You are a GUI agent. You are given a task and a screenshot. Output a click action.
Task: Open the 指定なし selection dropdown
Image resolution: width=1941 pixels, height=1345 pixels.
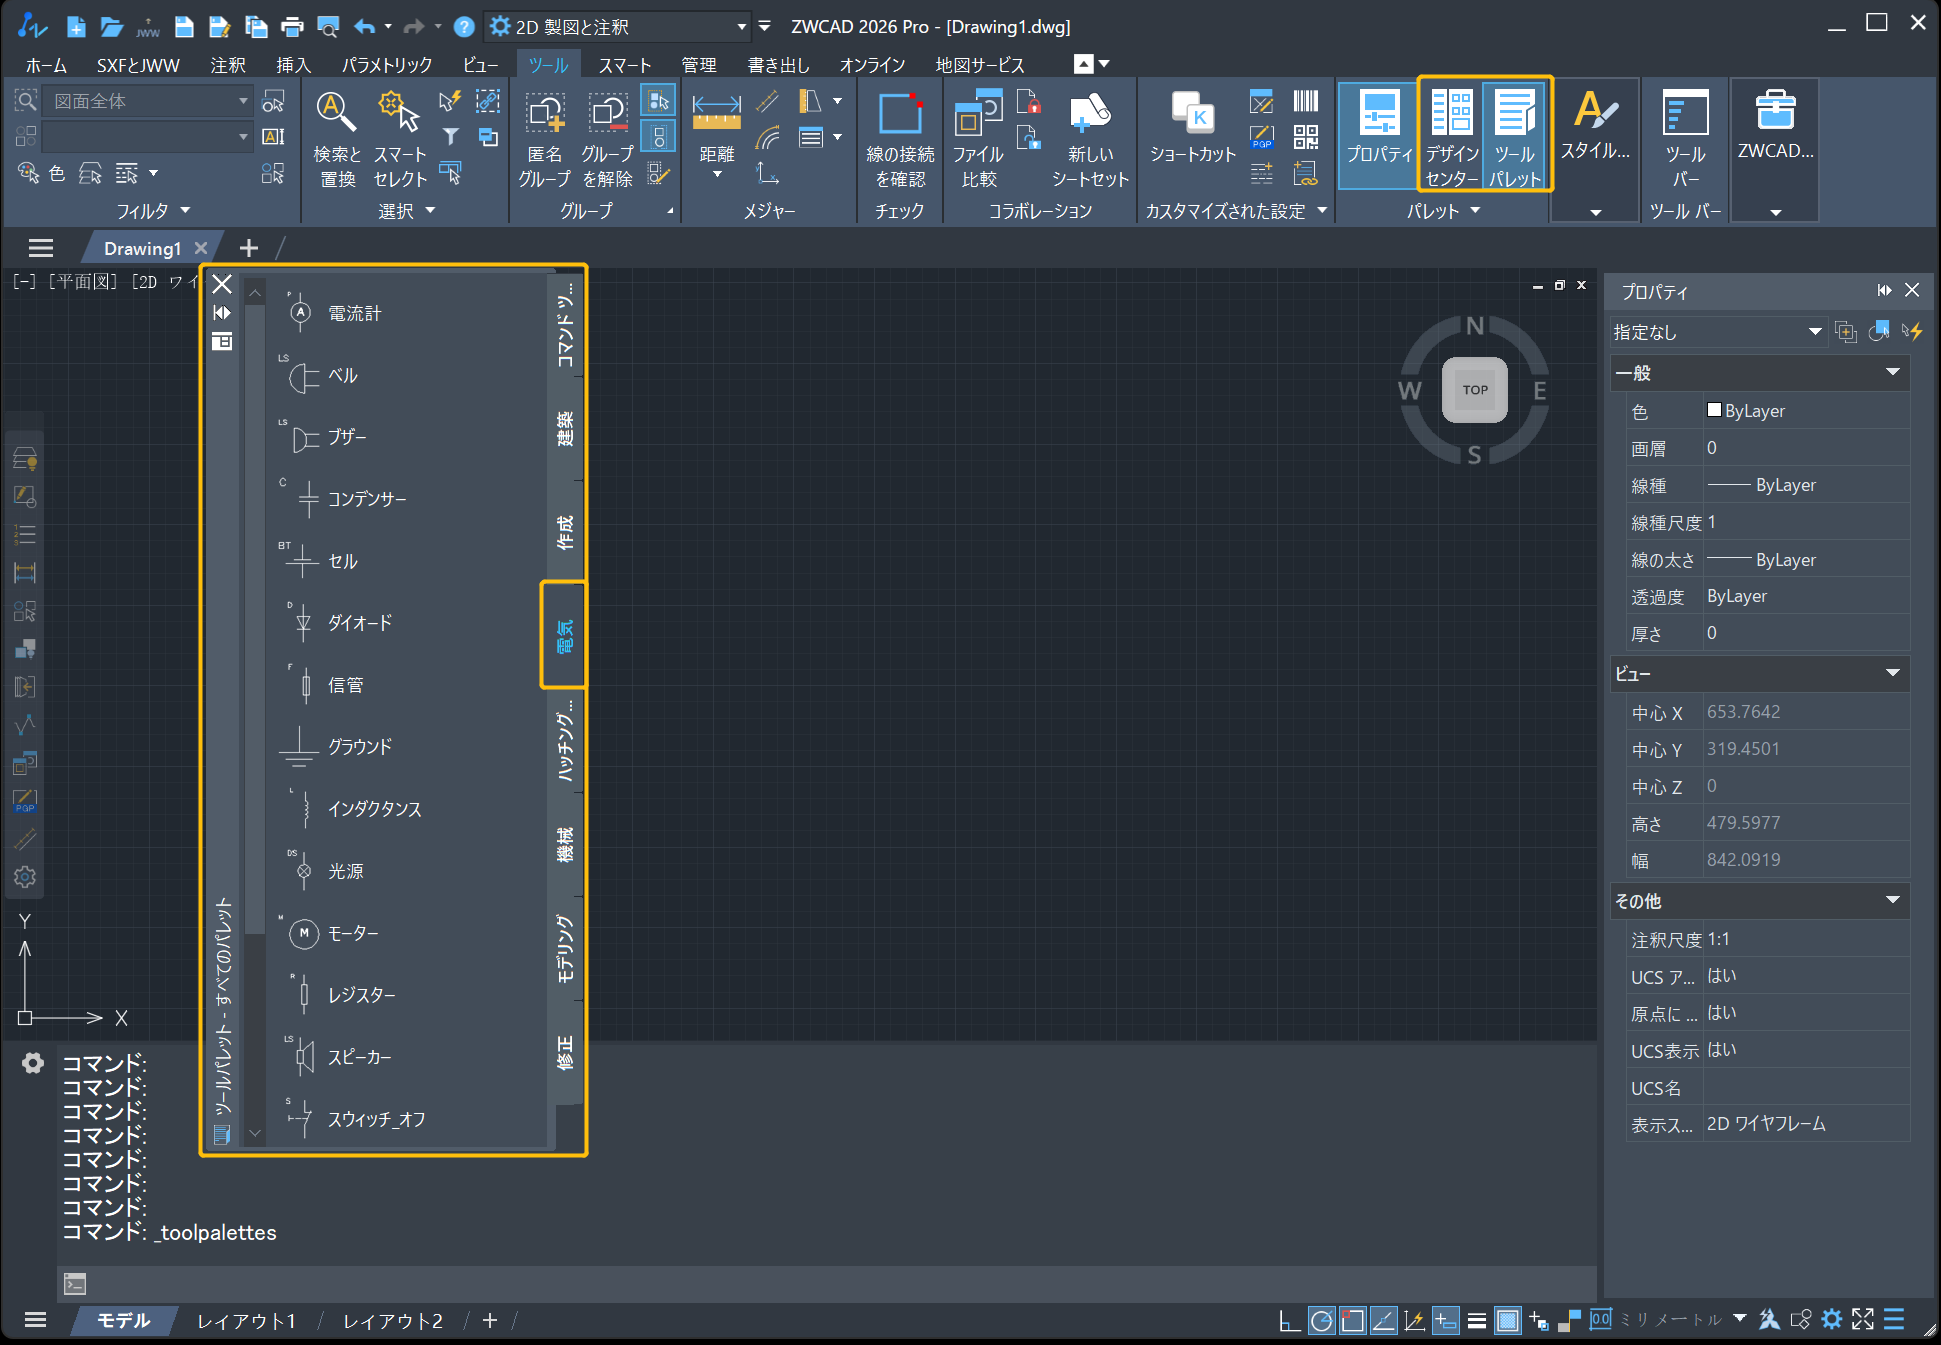1719,332
